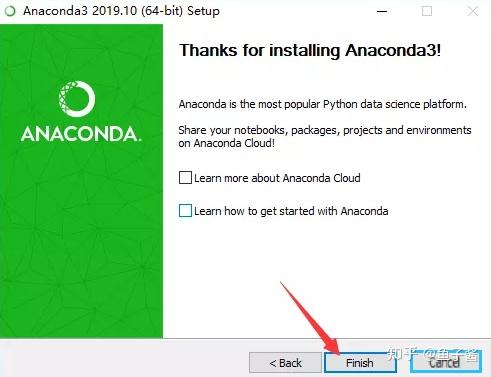Image resolution: width=491 pixels, height=377 pixels.
Task: Click the Anaconda icon in the title bar
Action: (x=10, y=11)
